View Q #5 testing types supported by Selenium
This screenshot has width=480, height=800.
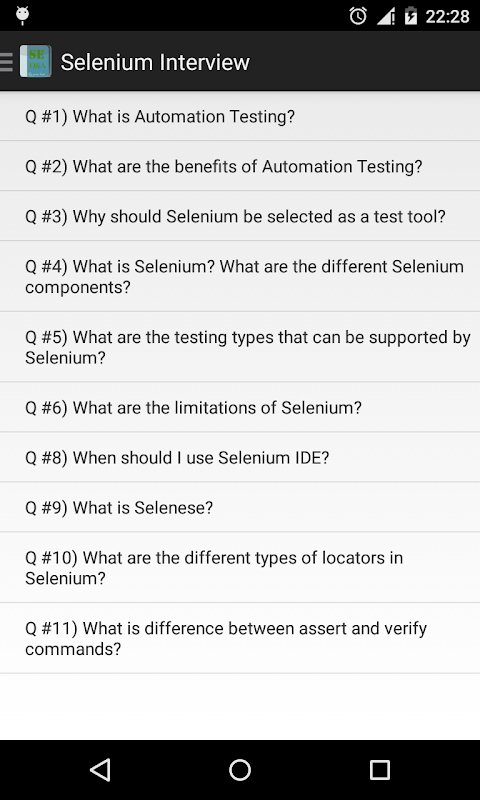point(240,347)
